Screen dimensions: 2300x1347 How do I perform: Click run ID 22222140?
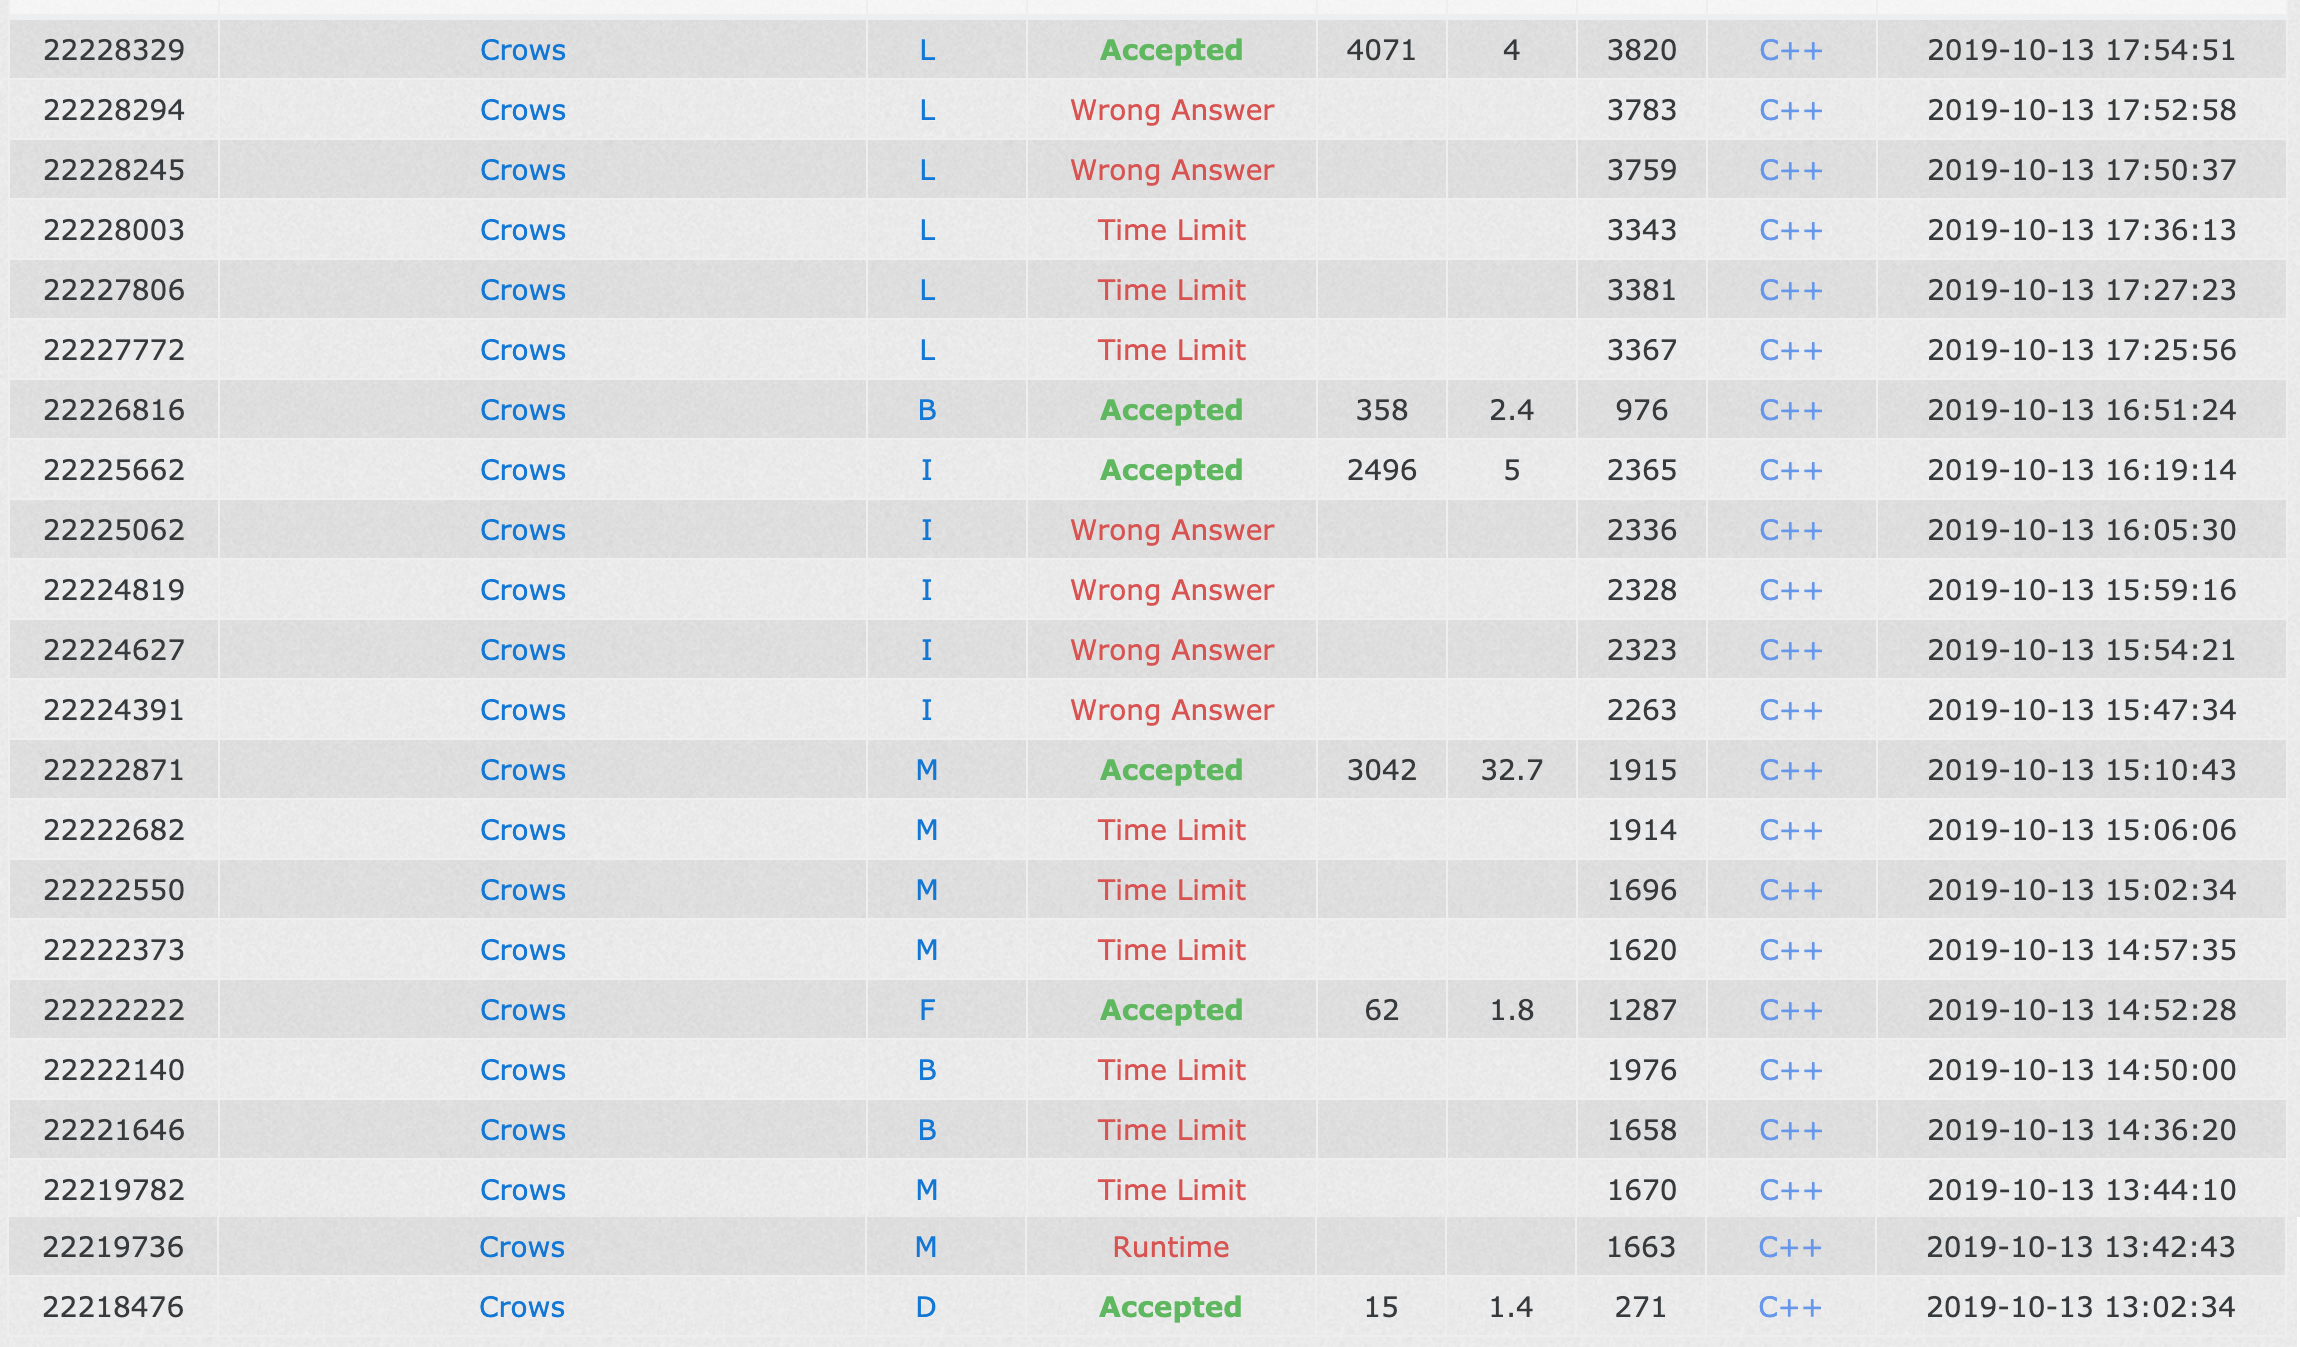114,1070
